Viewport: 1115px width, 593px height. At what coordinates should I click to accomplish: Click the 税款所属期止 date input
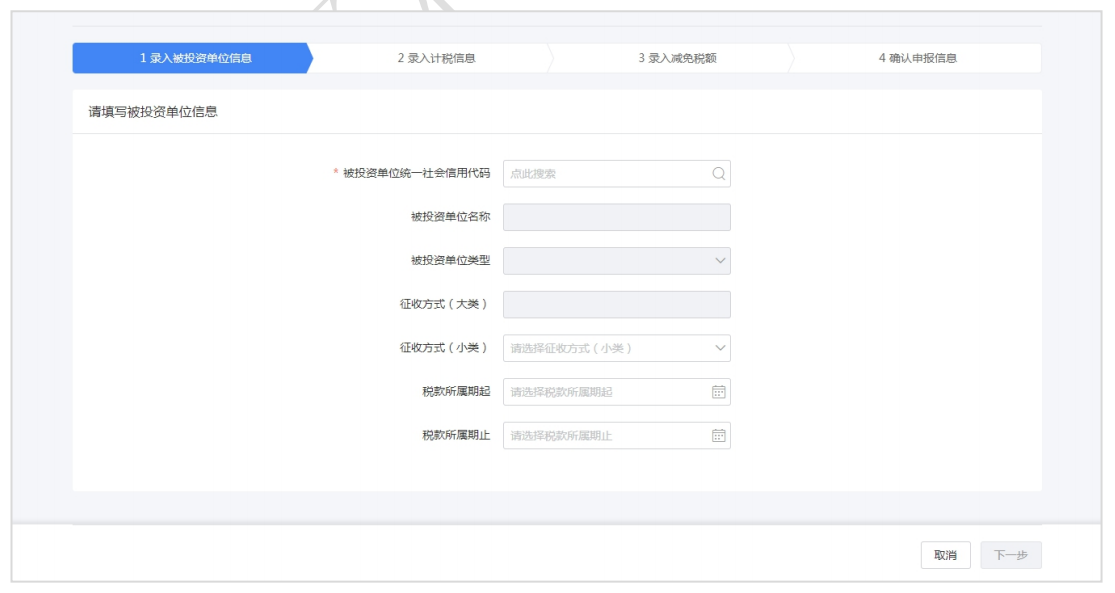[617, 436]
